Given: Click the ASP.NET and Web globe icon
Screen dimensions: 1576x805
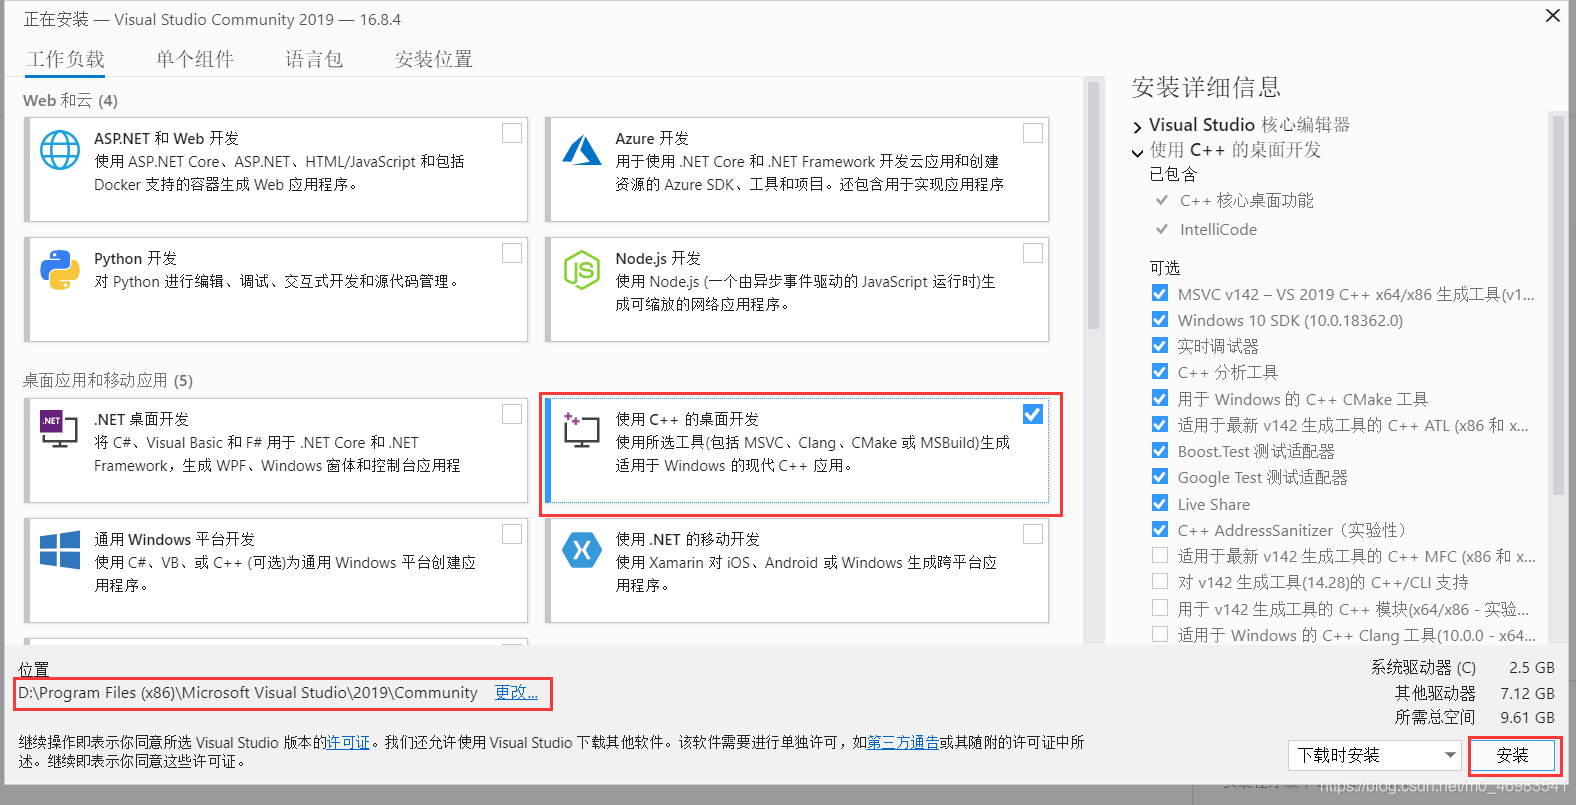Looking at the screenshot, I should (60, 150).
